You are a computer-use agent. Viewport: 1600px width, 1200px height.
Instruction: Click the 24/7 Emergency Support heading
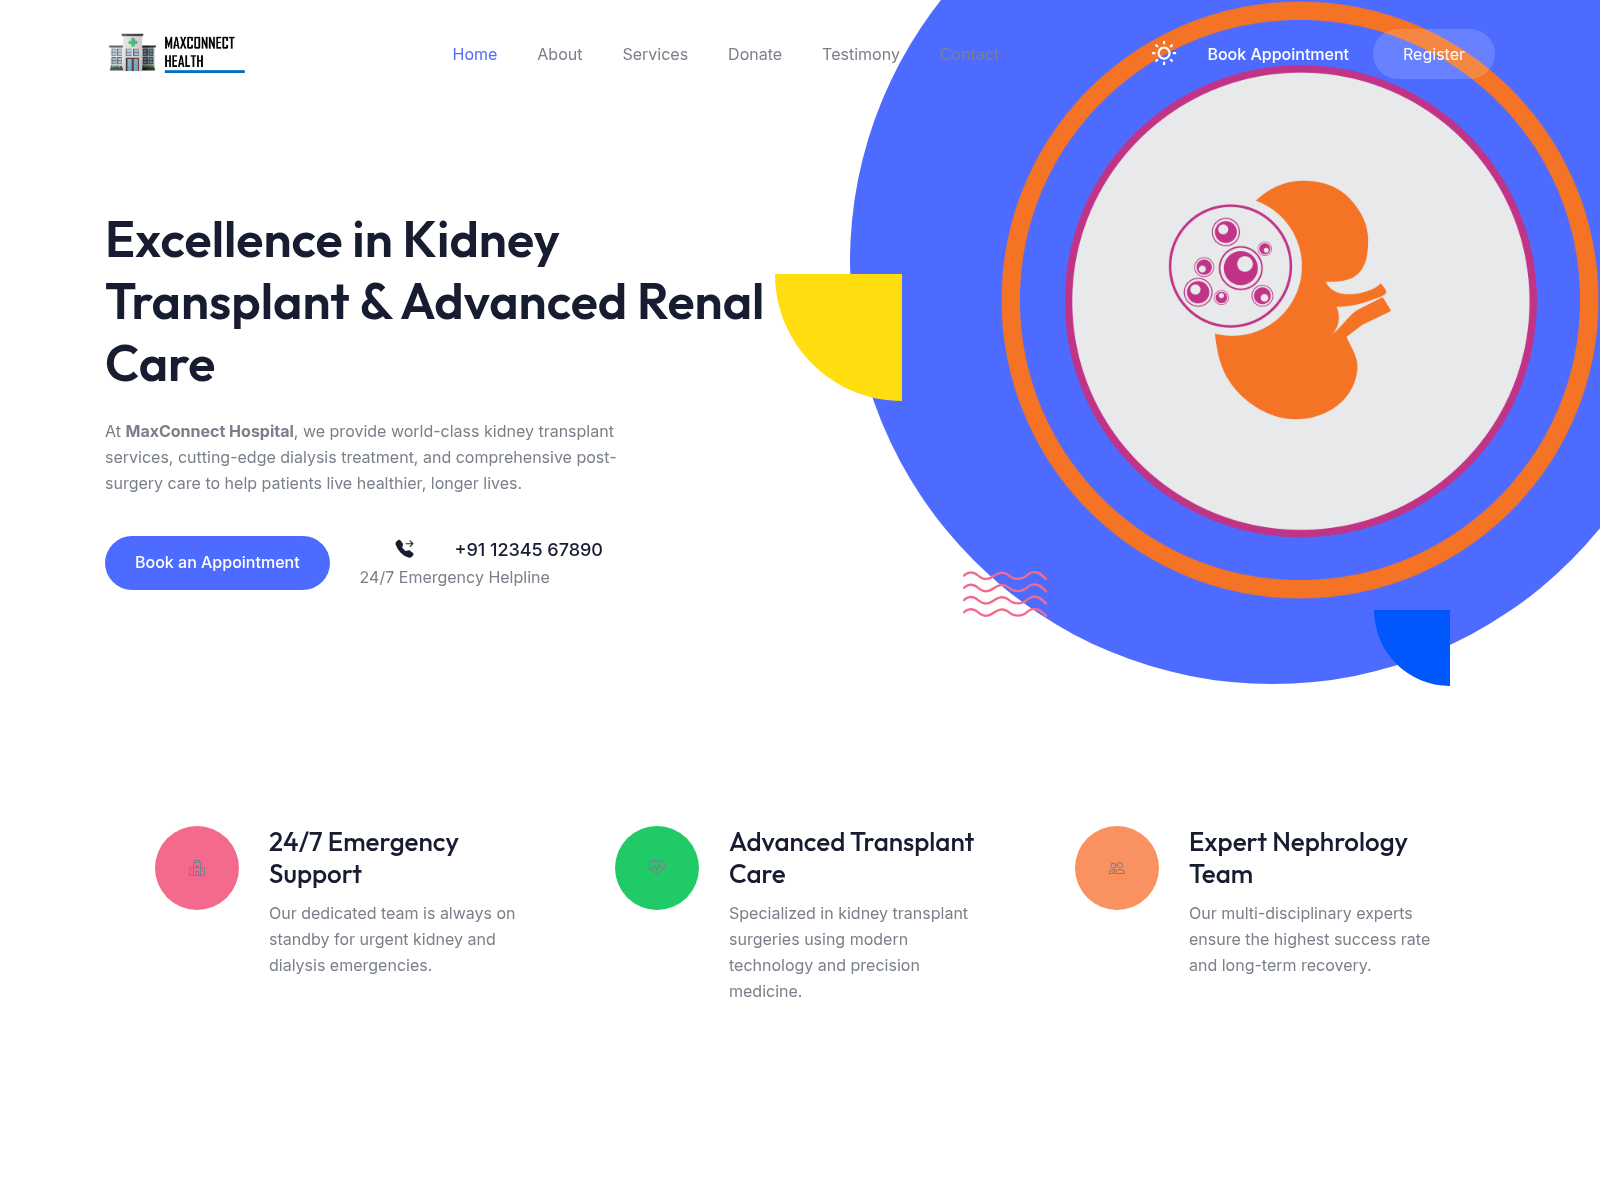coord(364,858)
